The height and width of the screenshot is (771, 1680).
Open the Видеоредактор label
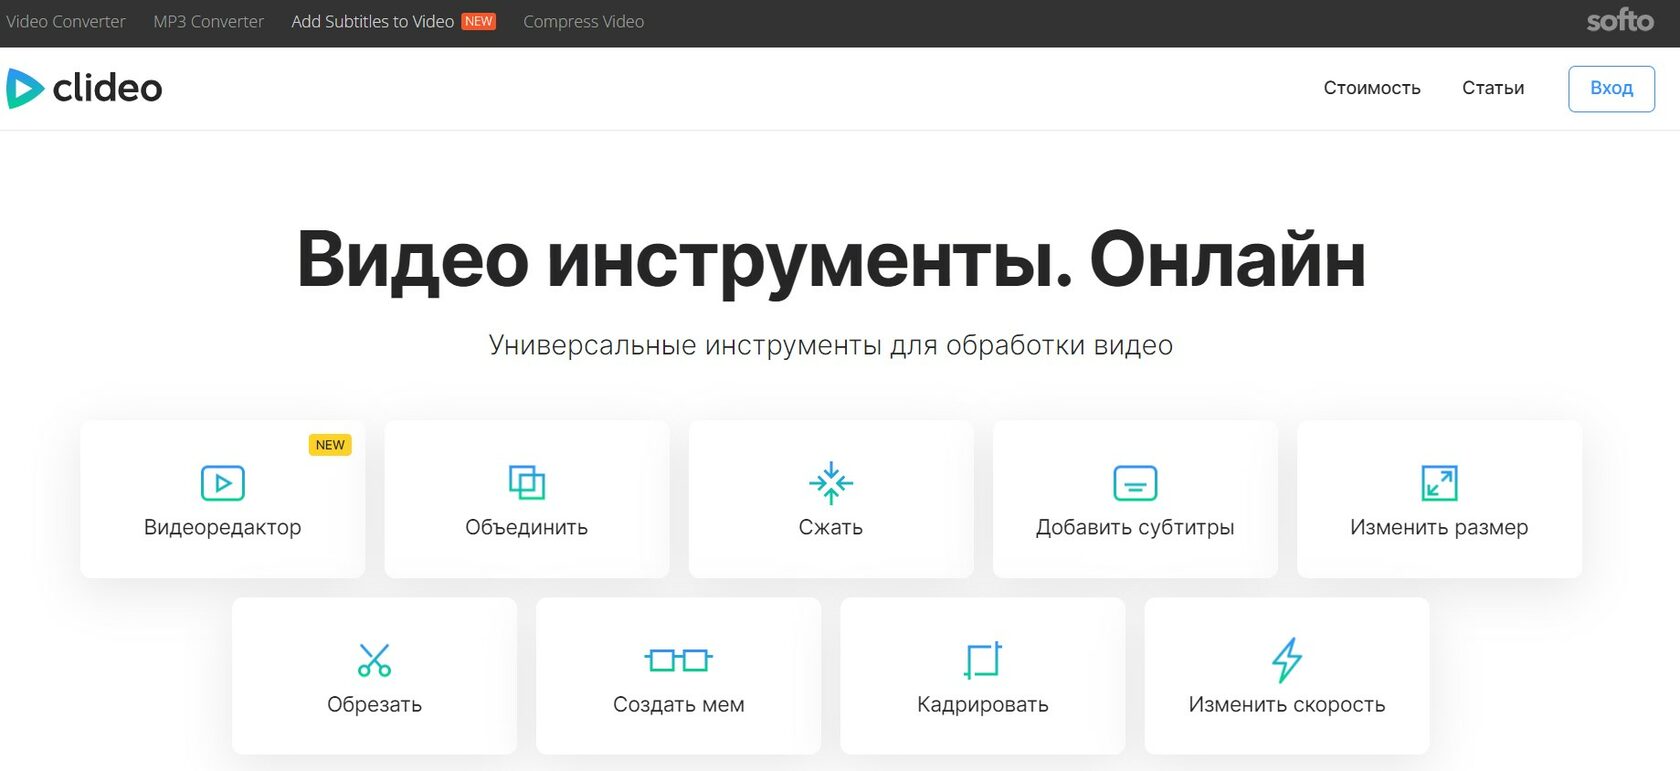click(x=222, y=527)
